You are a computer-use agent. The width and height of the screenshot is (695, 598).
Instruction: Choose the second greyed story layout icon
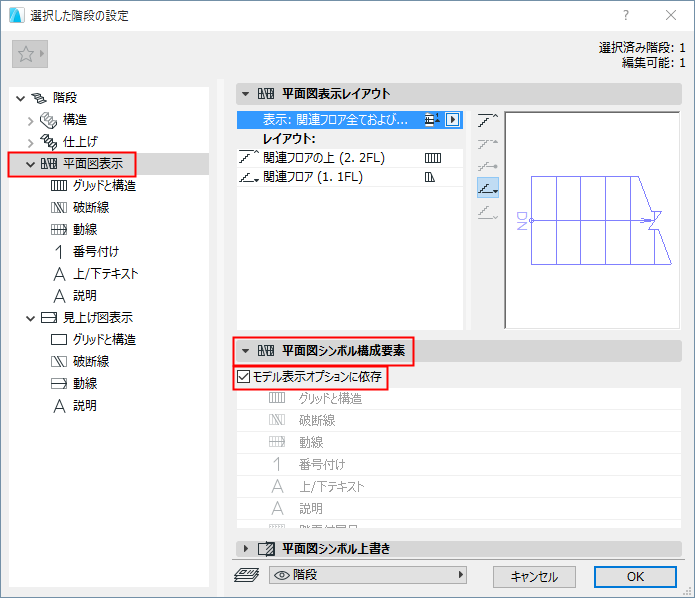pos(488,144)
